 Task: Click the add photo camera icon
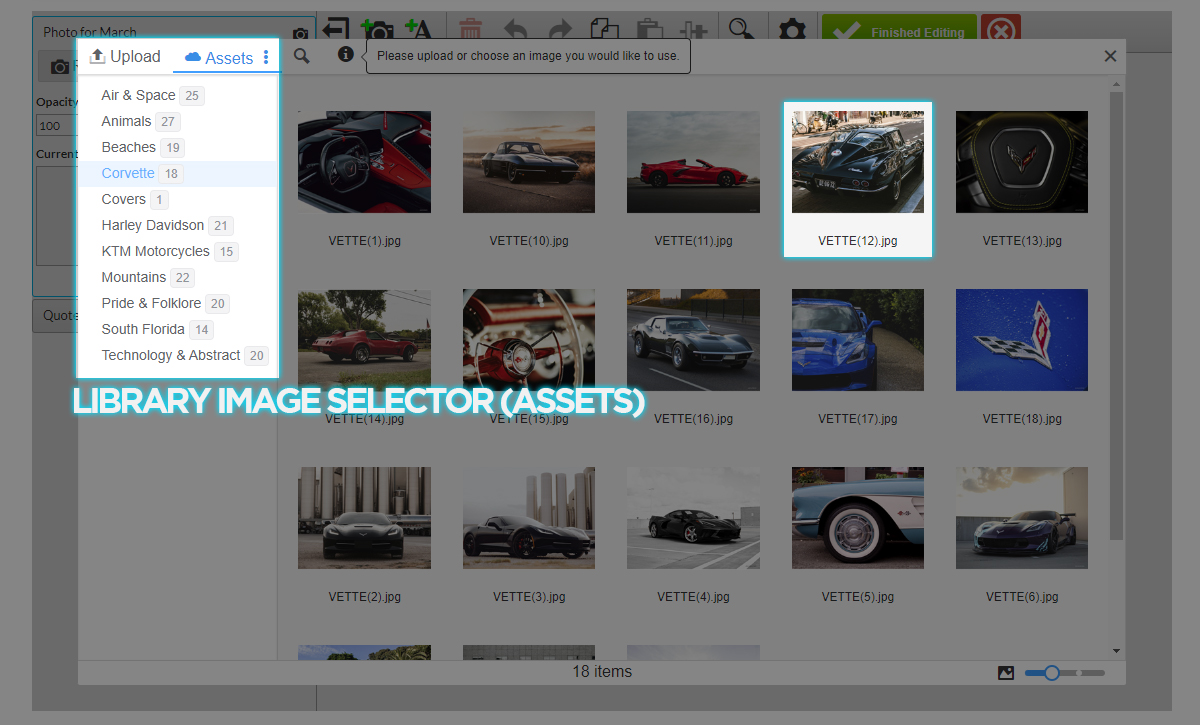click(377, 30)
